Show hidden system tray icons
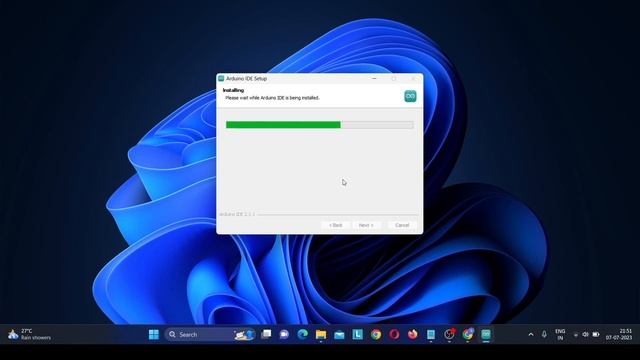 point(531,335)
